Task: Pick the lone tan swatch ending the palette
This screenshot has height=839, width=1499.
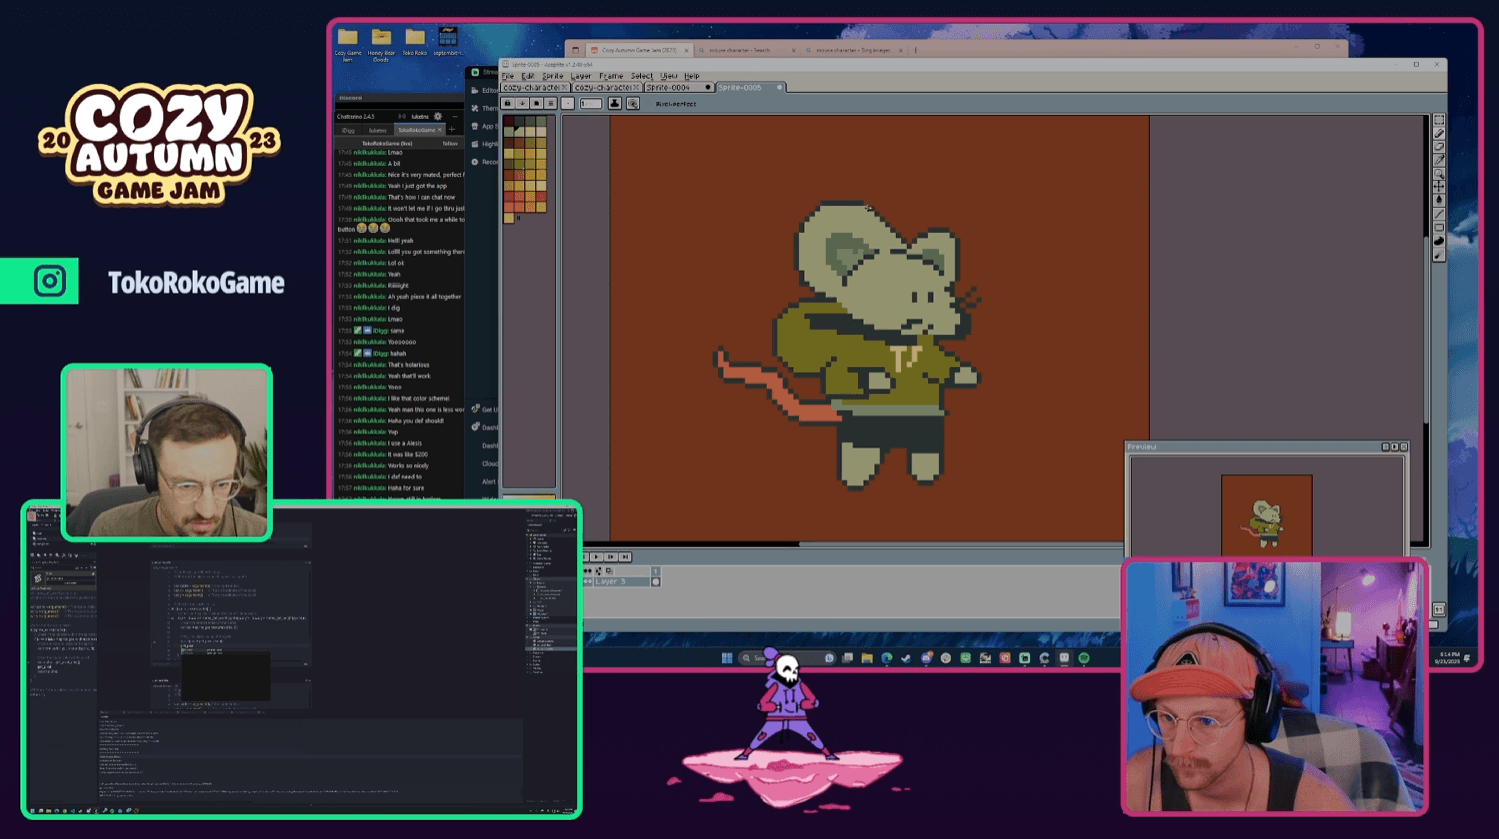Action: (508, 217)
